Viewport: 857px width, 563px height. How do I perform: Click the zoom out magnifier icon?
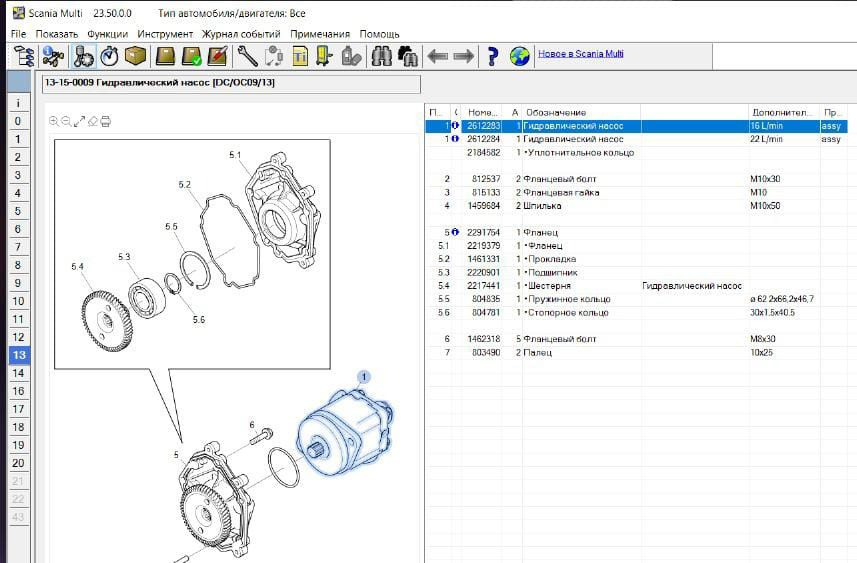pyautogui.click(x=66, y=121)
